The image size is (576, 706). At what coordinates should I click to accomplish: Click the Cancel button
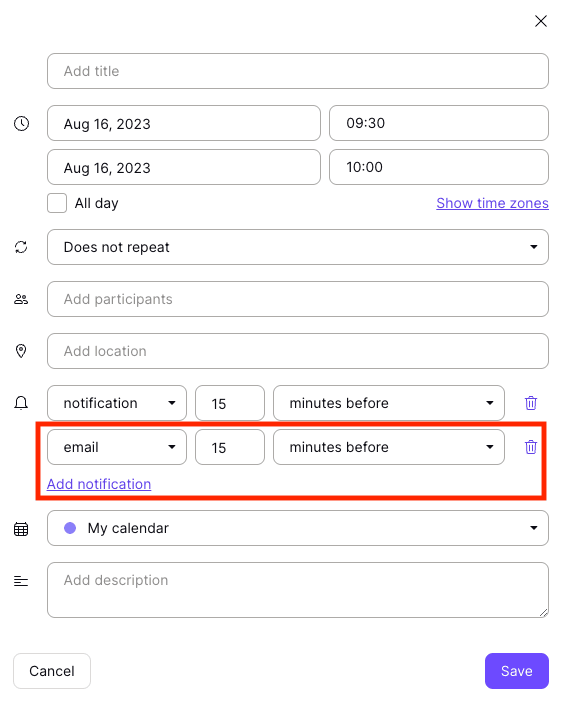coord(52,671)
